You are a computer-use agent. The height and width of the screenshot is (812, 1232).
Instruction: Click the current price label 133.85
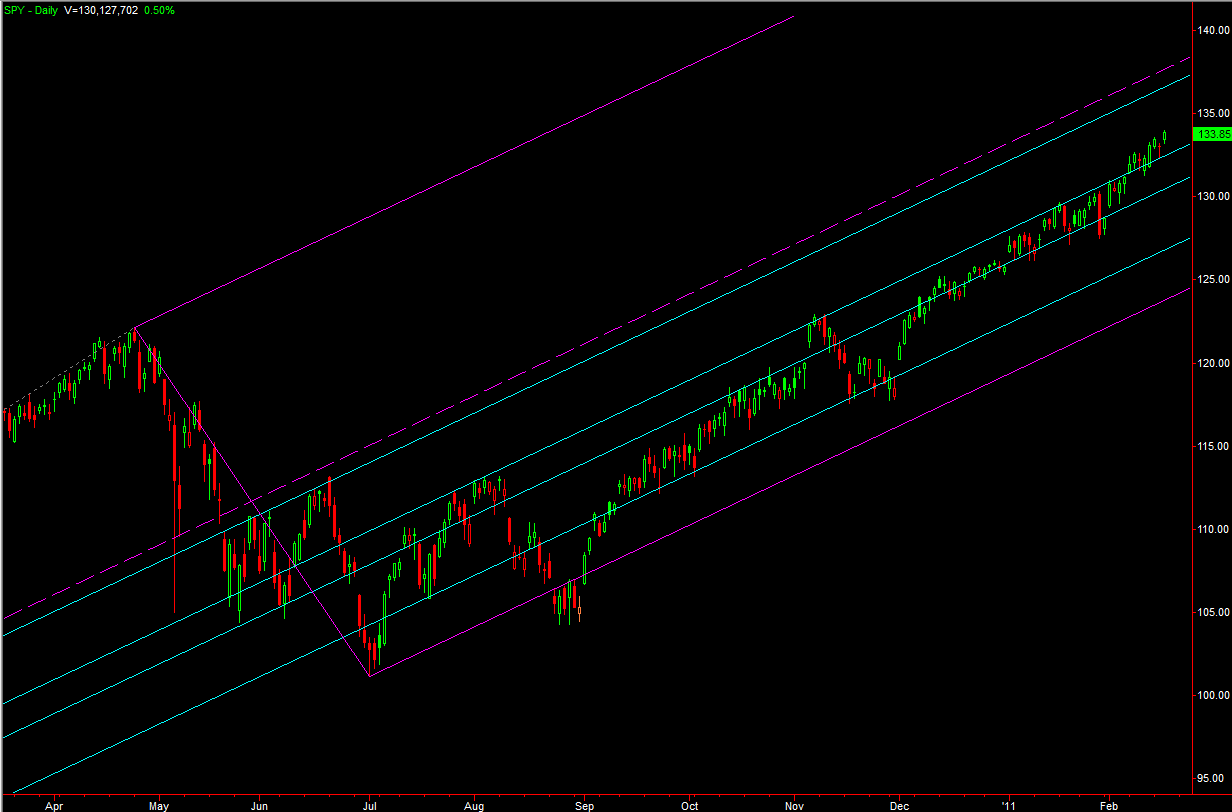pos(1212,134)
